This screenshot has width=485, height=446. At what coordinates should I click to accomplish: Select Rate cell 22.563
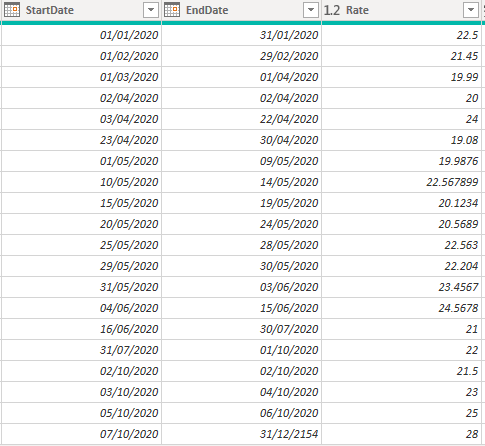pos(402,245)
